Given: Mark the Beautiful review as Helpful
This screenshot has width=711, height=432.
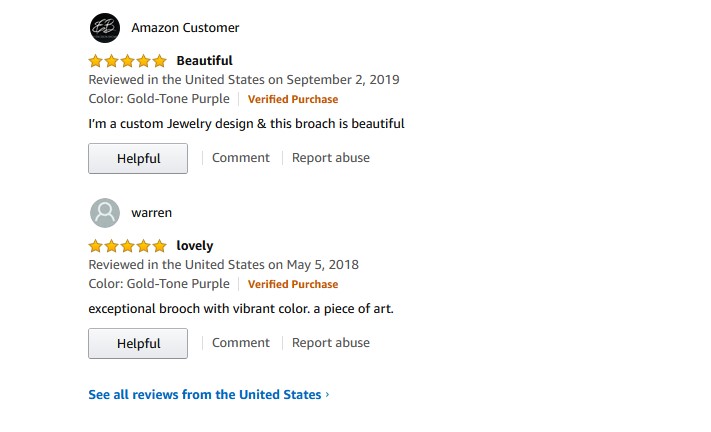Looking at the screenshot, I should pyautogui.click(x=138, y=158).
